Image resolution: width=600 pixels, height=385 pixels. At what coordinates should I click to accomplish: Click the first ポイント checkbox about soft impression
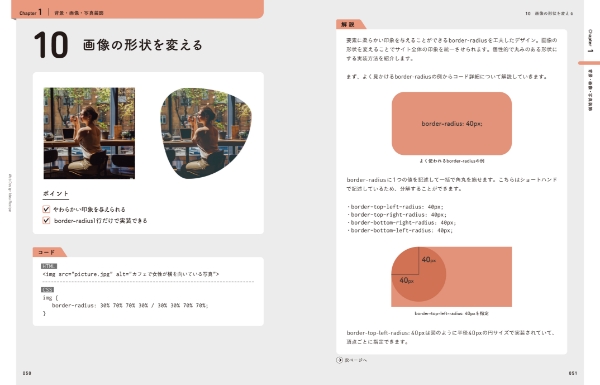point(46,209)
